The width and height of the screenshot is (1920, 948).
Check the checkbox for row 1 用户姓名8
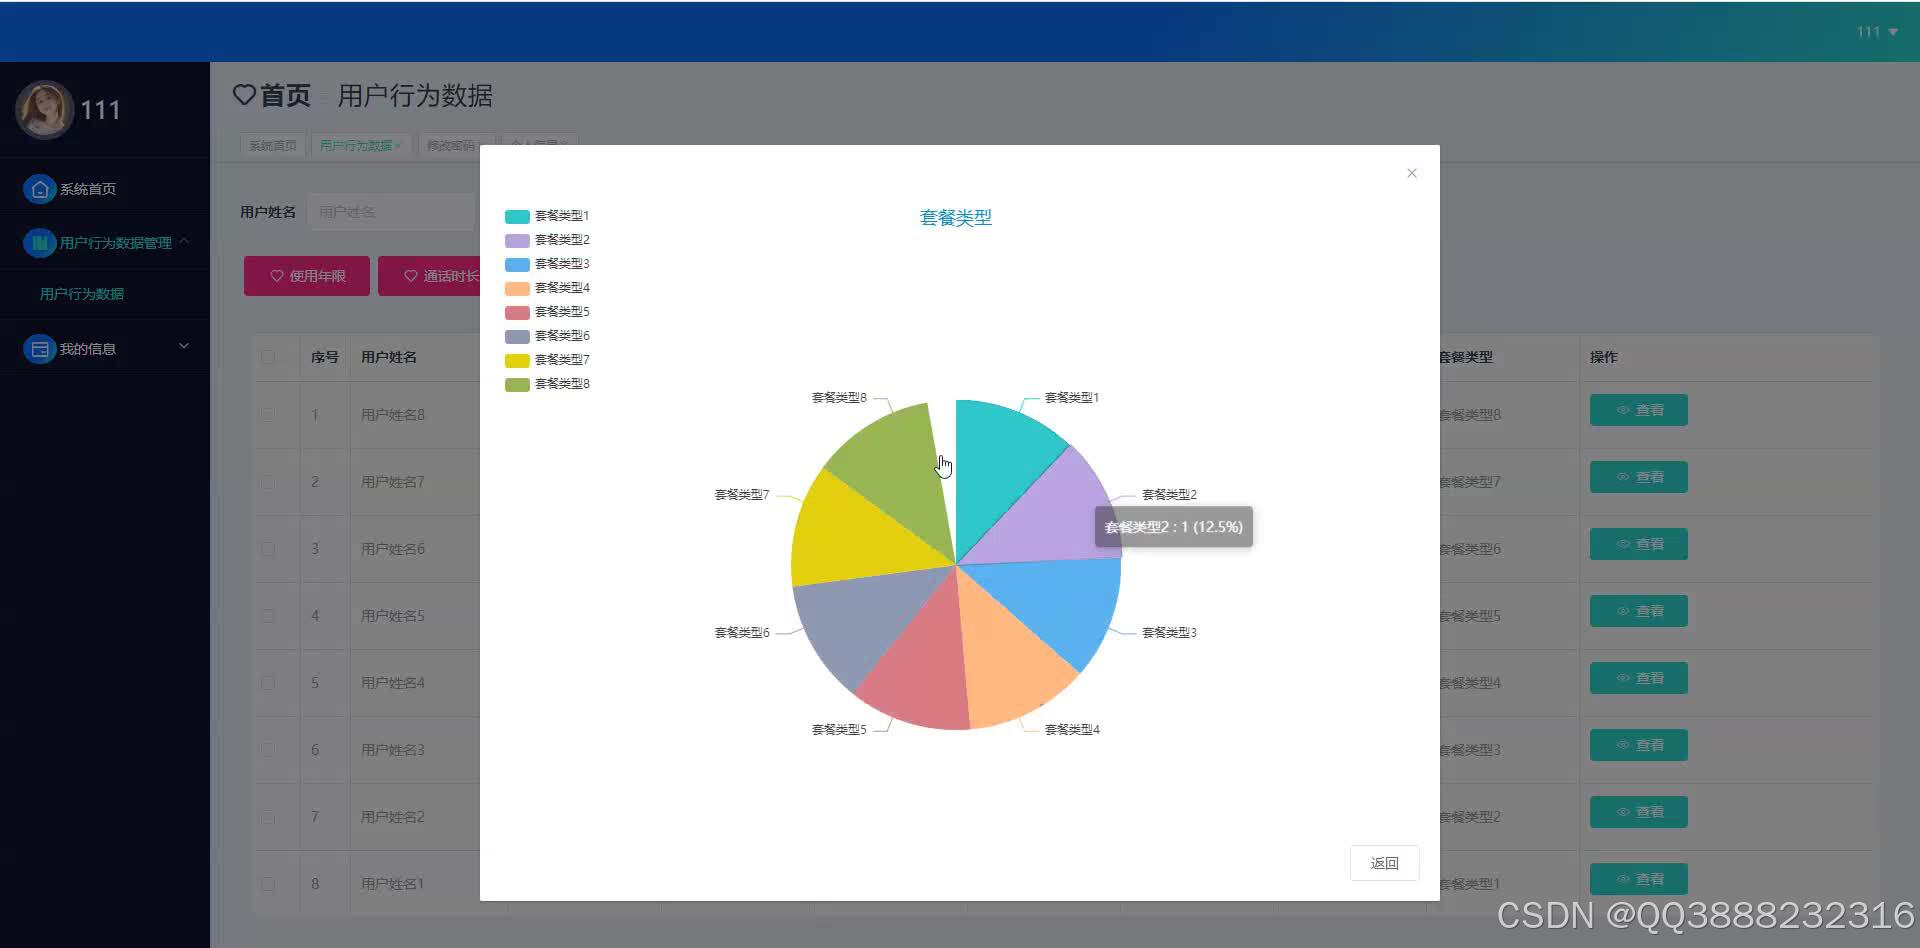click(x=267, y=414)
